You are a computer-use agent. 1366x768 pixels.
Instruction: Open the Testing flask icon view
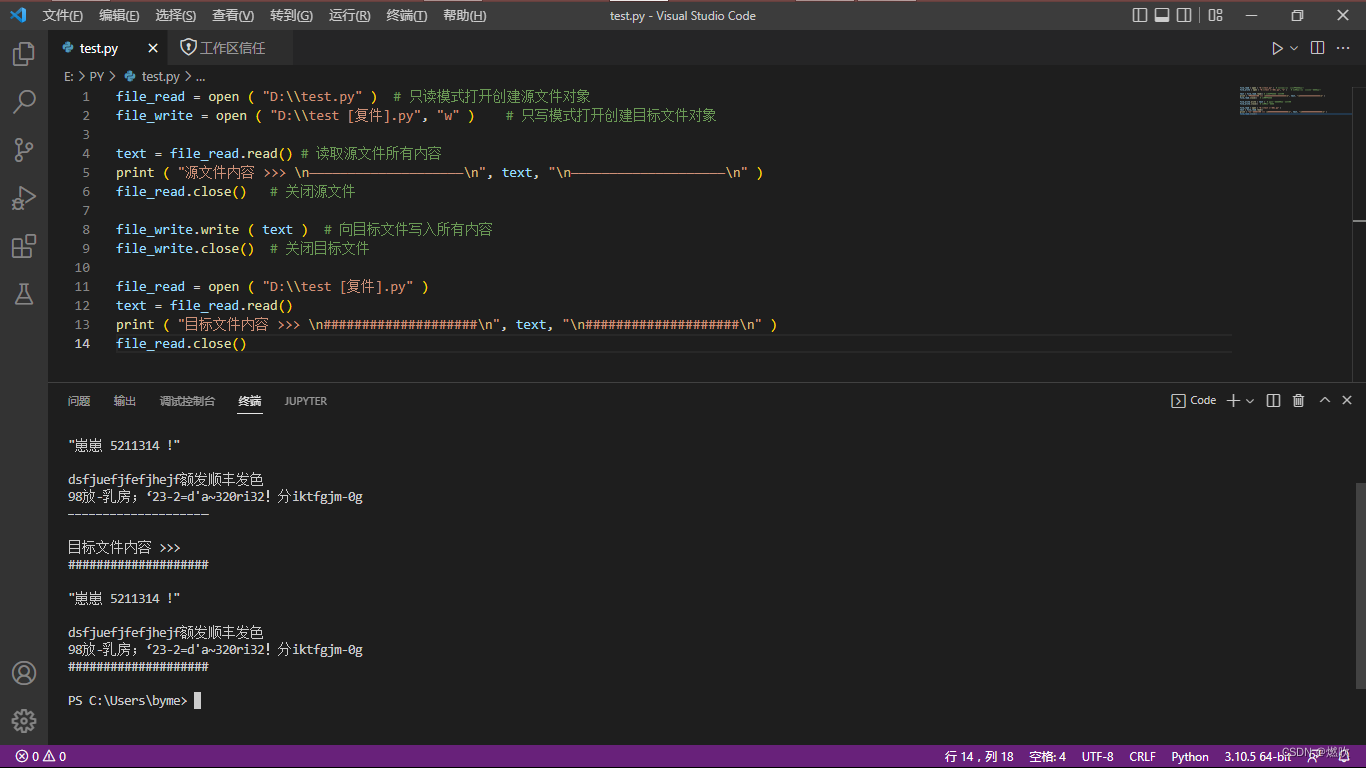point(24,294)
